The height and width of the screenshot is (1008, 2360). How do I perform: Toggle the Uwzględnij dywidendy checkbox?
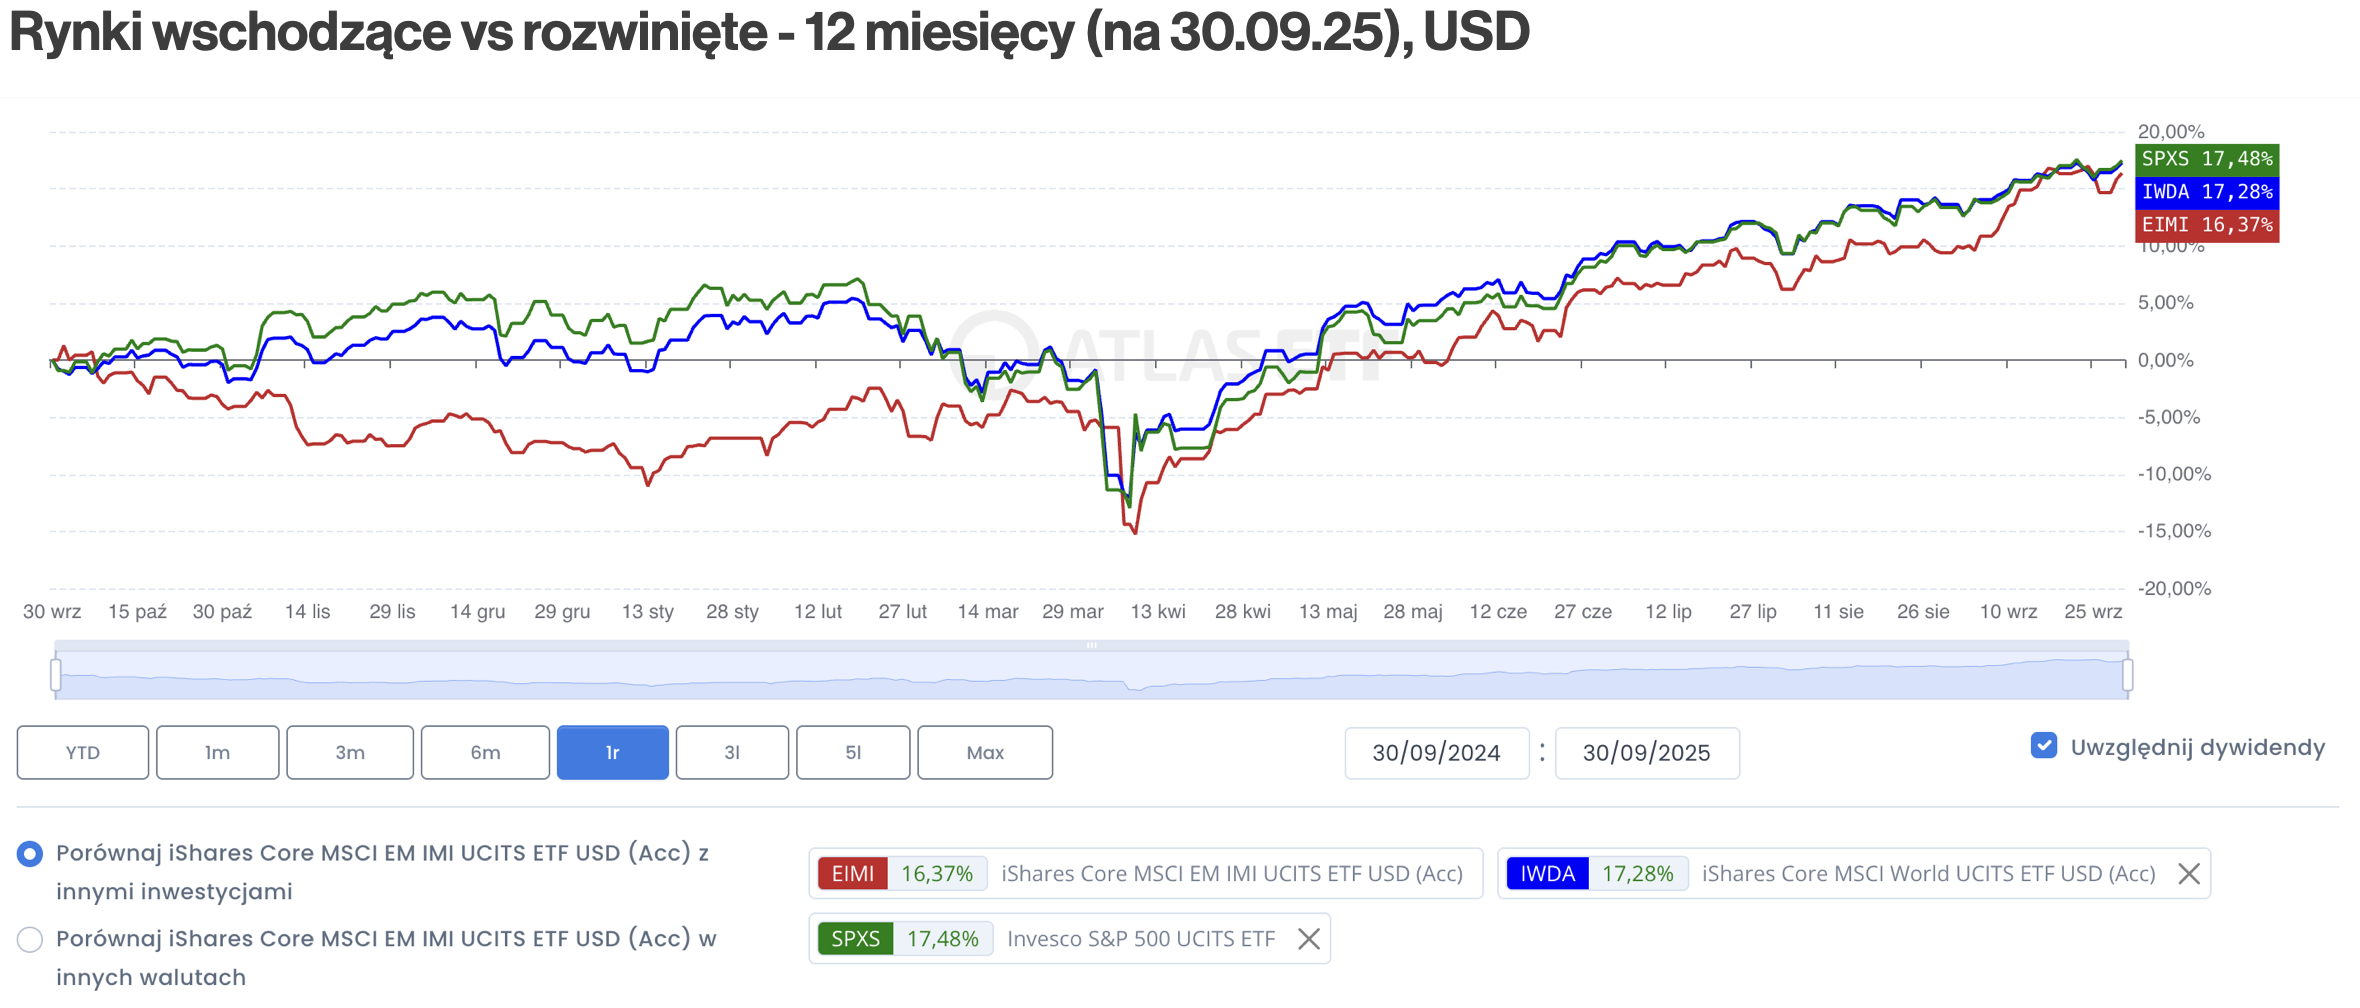pyautogui.click(x=2044, y=746)
